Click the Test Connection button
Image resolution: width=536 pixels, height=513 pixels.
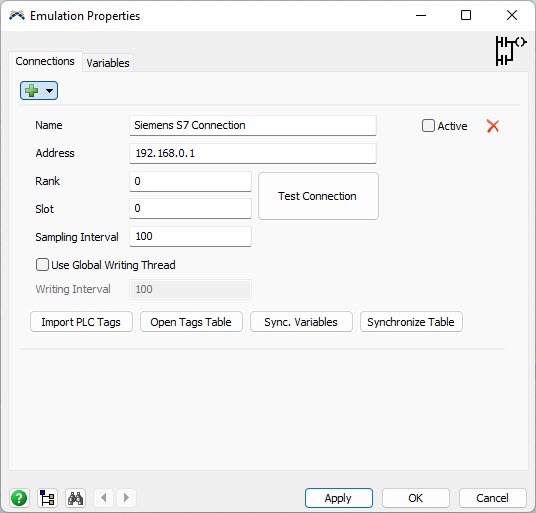pos(318,196)
